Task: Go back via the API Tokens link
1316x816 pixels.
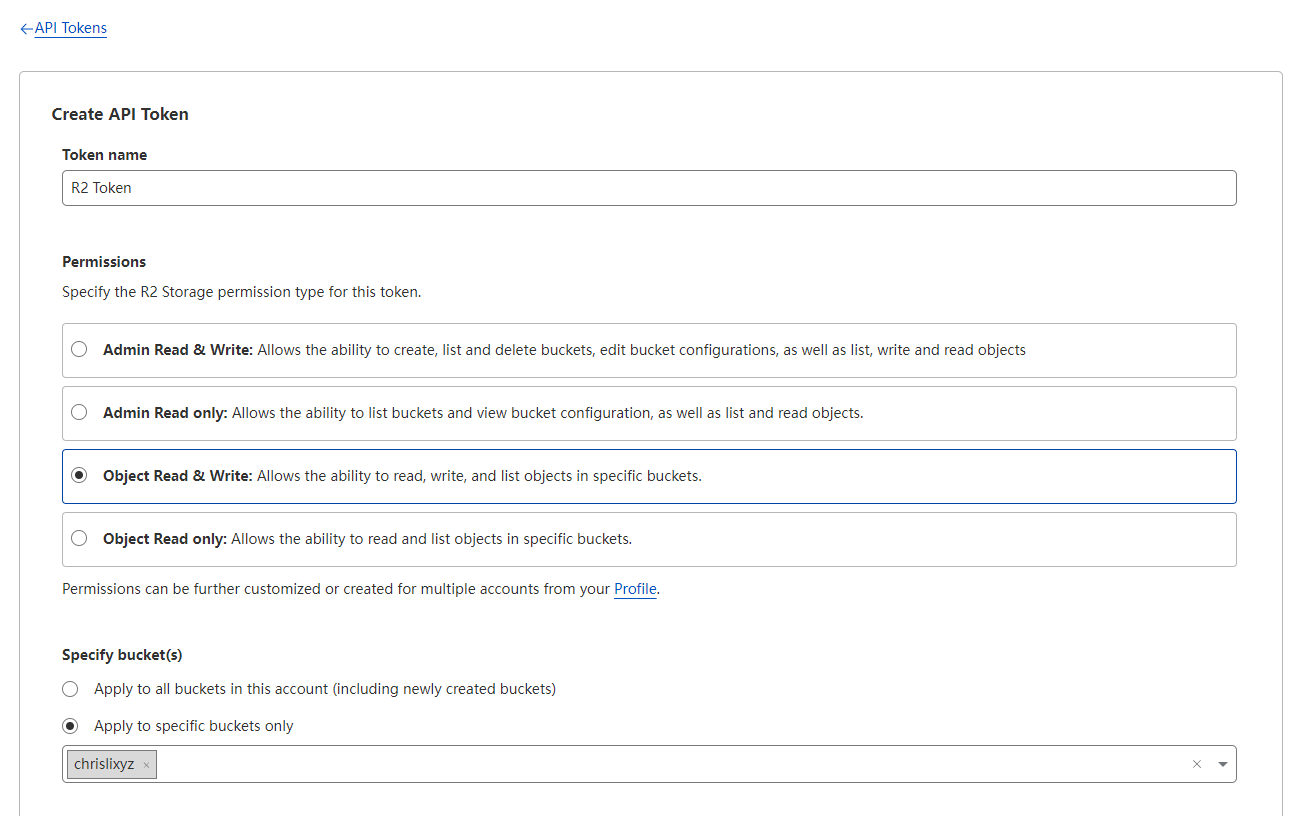Action: (x=70, y=28)
